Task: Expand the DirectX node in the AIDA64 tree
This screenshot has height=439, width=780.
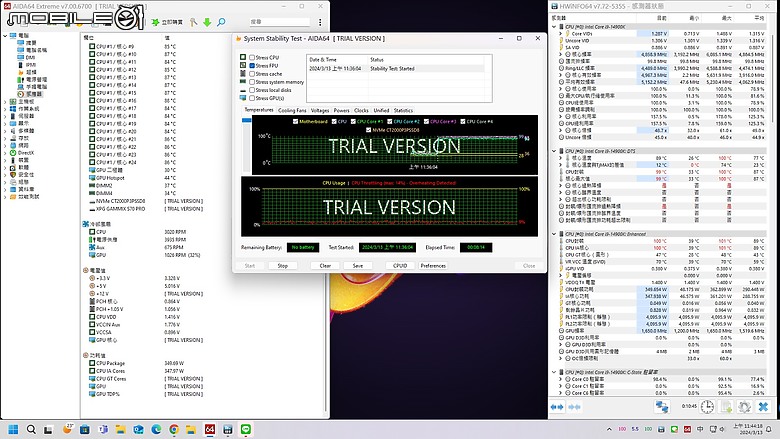Action: (5, 153)
